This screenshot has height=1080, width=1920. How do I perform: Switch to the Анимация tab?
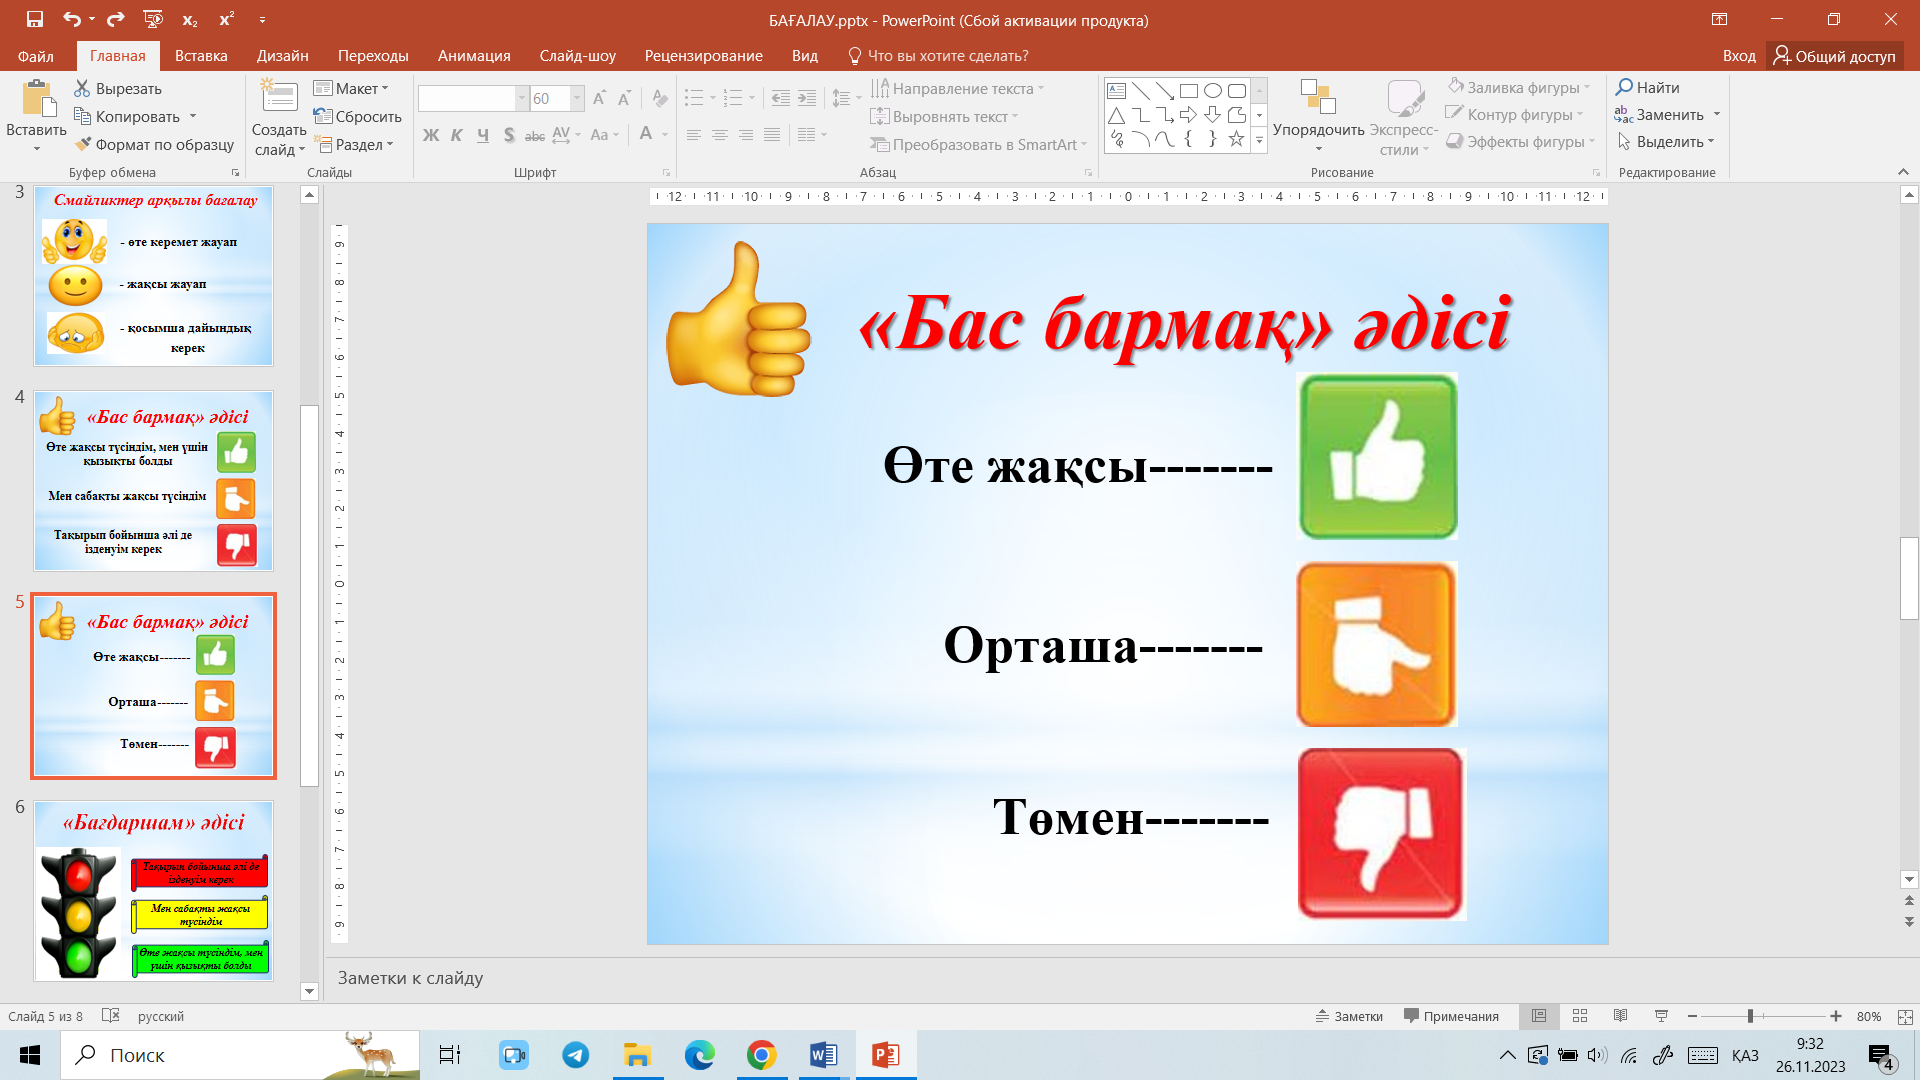pyautogui.click(x=474, y=56)
